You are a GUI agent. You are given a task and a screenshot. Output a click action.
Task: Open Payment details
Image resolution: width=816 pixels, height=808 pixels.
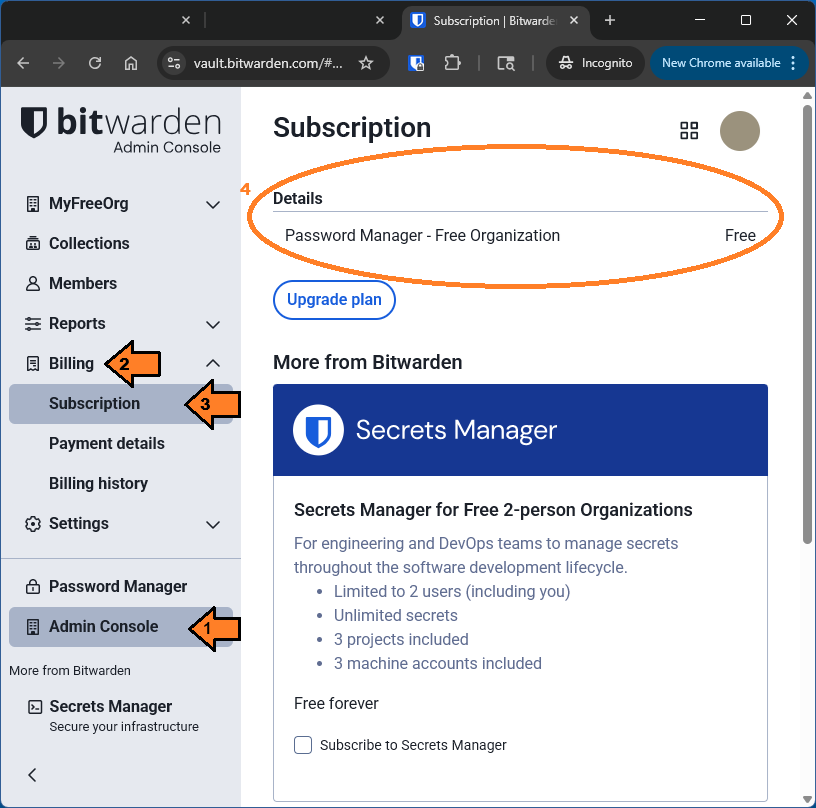pos(107,444)
